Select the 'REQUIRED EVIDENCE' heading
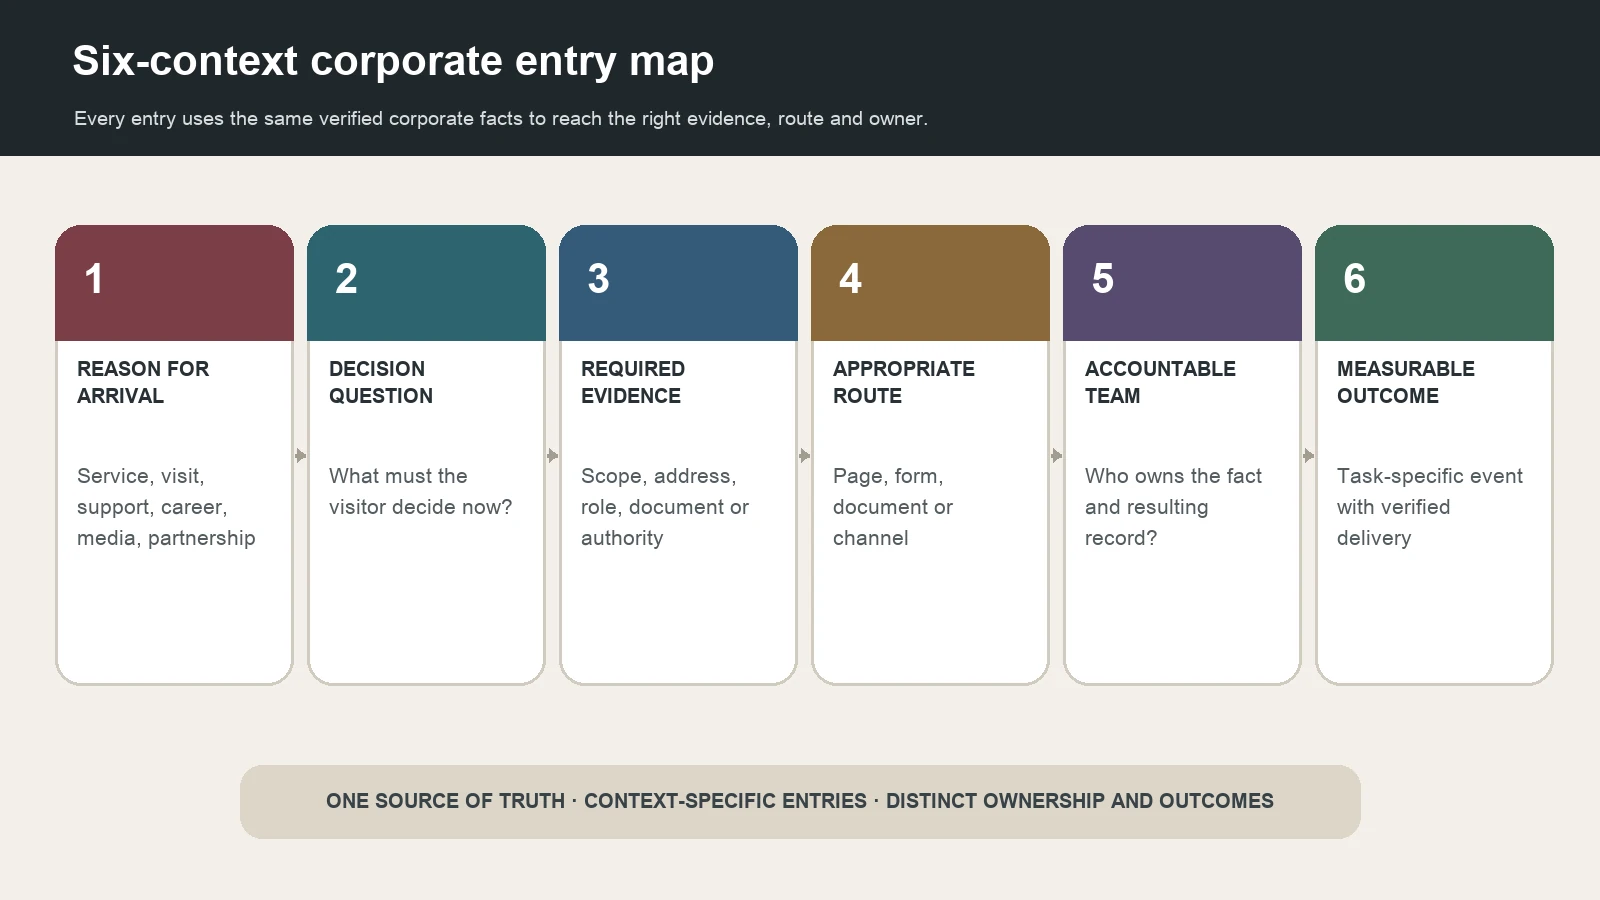Viewport: 1600px width, 900px height. coord(633,382)
